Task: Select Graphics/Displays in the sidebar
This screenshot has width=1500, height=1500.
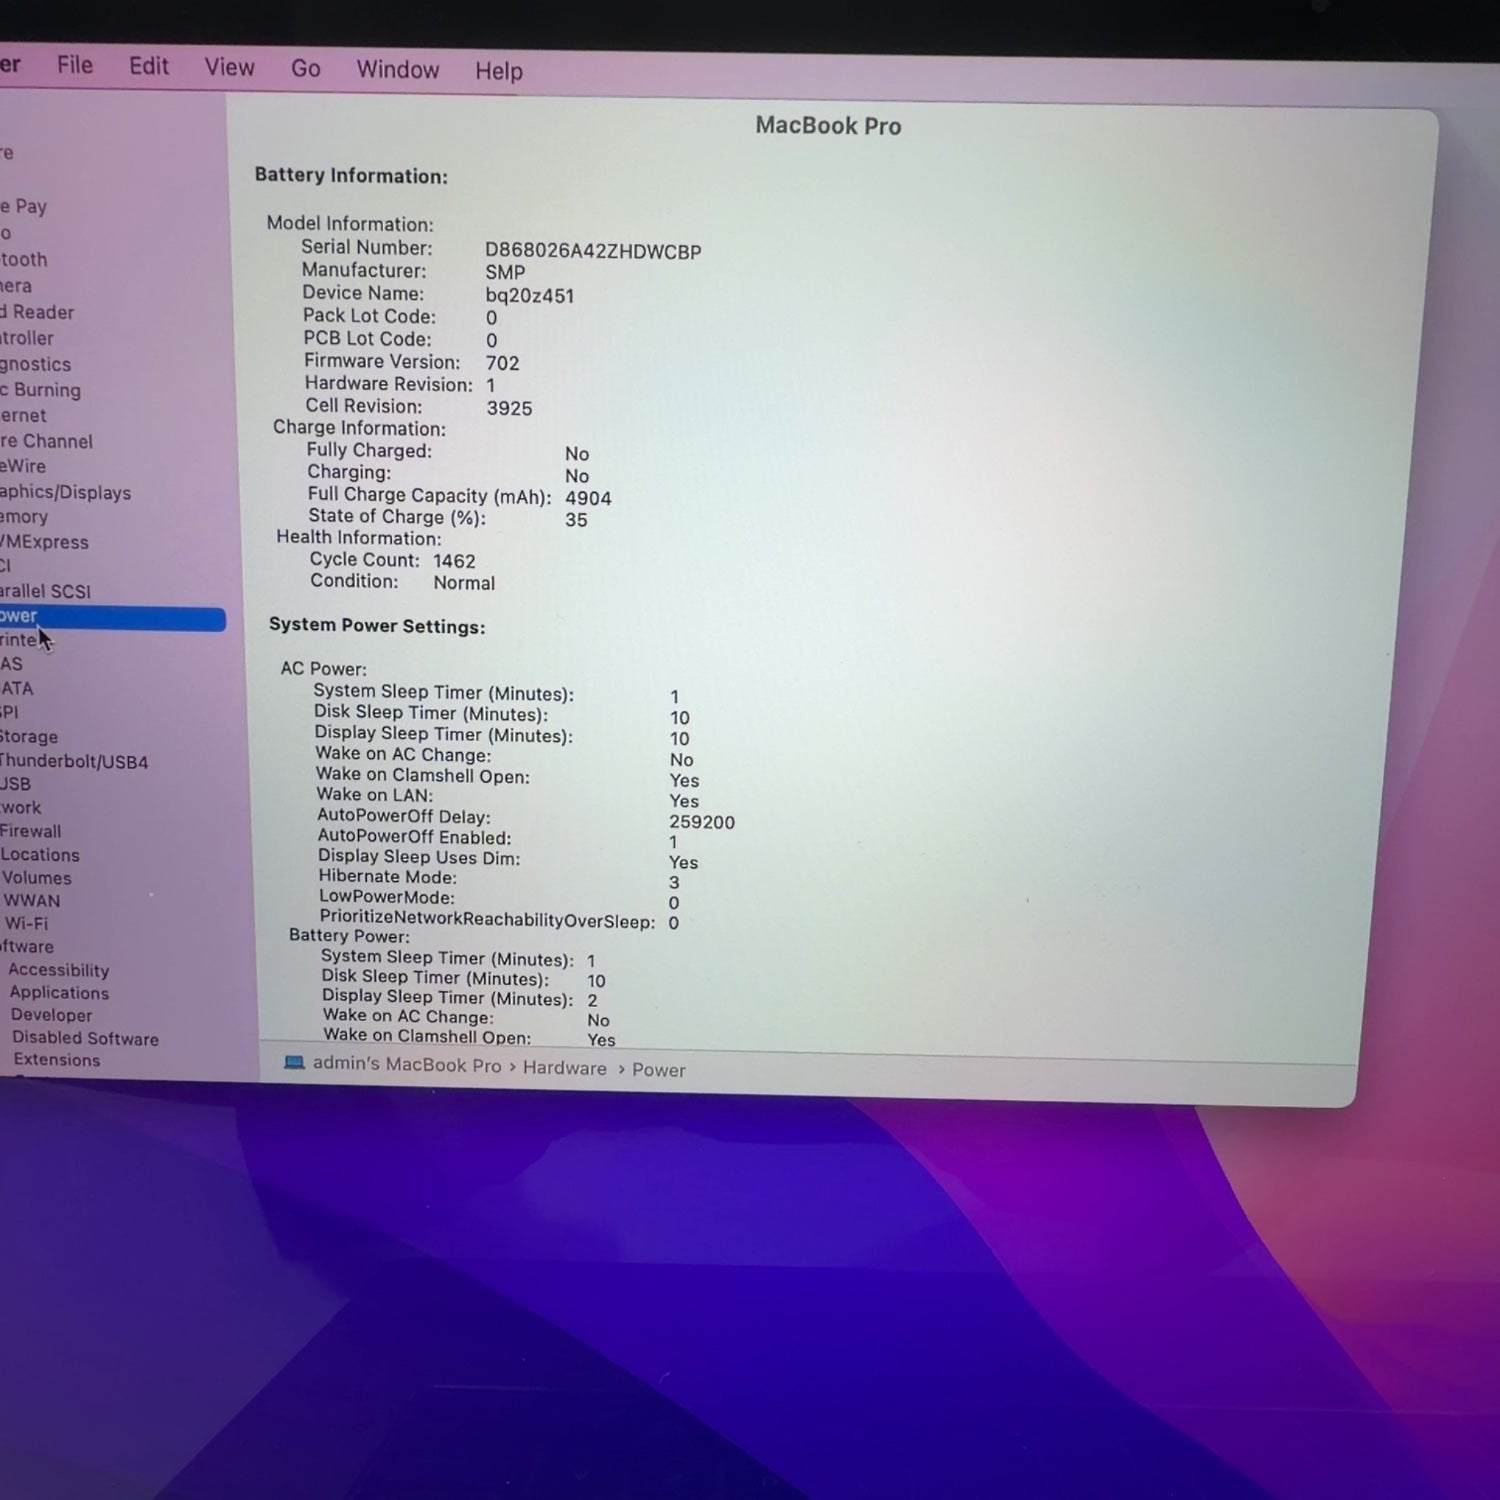Action: tap(65, 492)
